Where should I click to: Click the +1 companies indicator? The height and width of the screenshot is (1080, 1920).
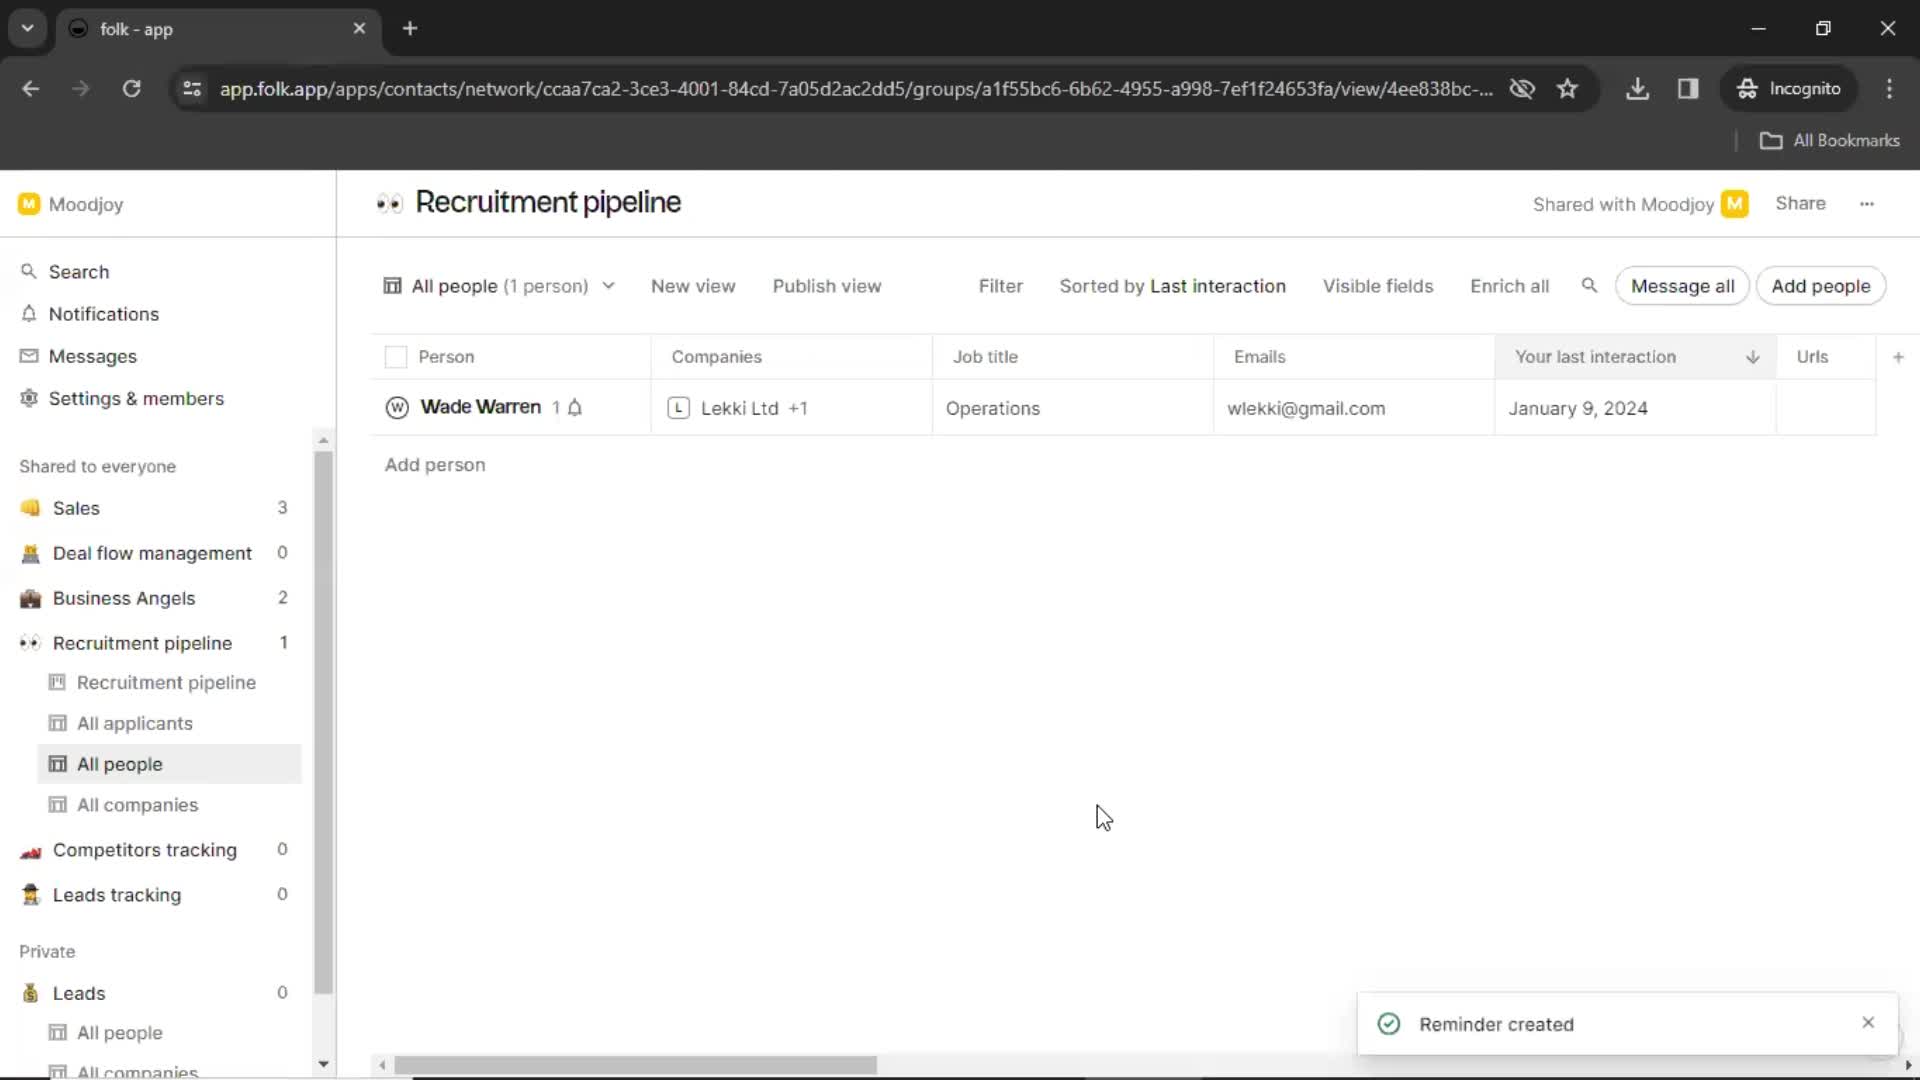(x=797, y=408)
